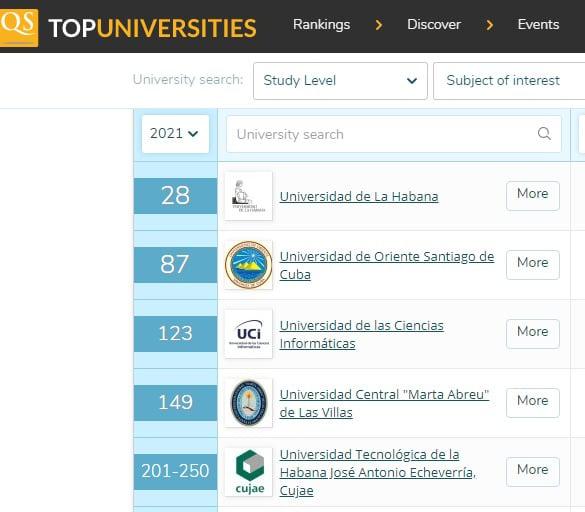Expand the Study Level dropdown
This screenshot has width=585, height=512.
pos(340,81)
